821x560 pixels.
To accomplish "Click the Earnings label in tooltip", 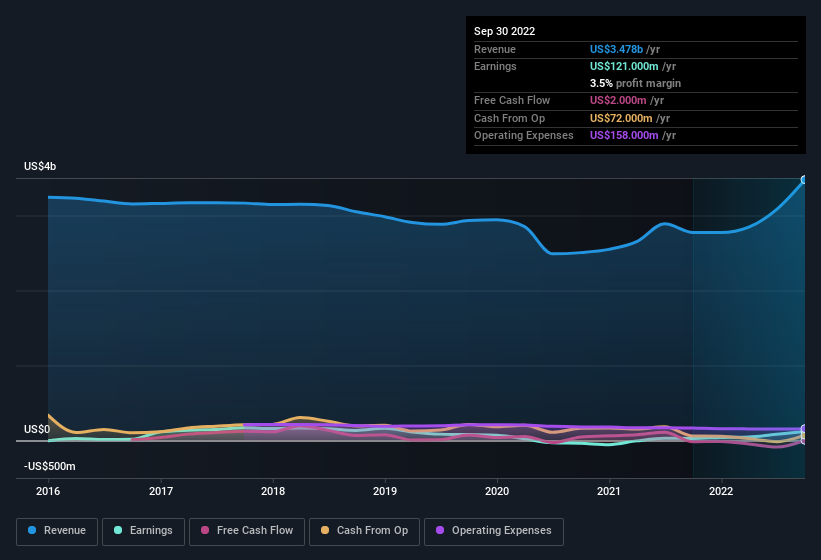I will tap(495, 66).
